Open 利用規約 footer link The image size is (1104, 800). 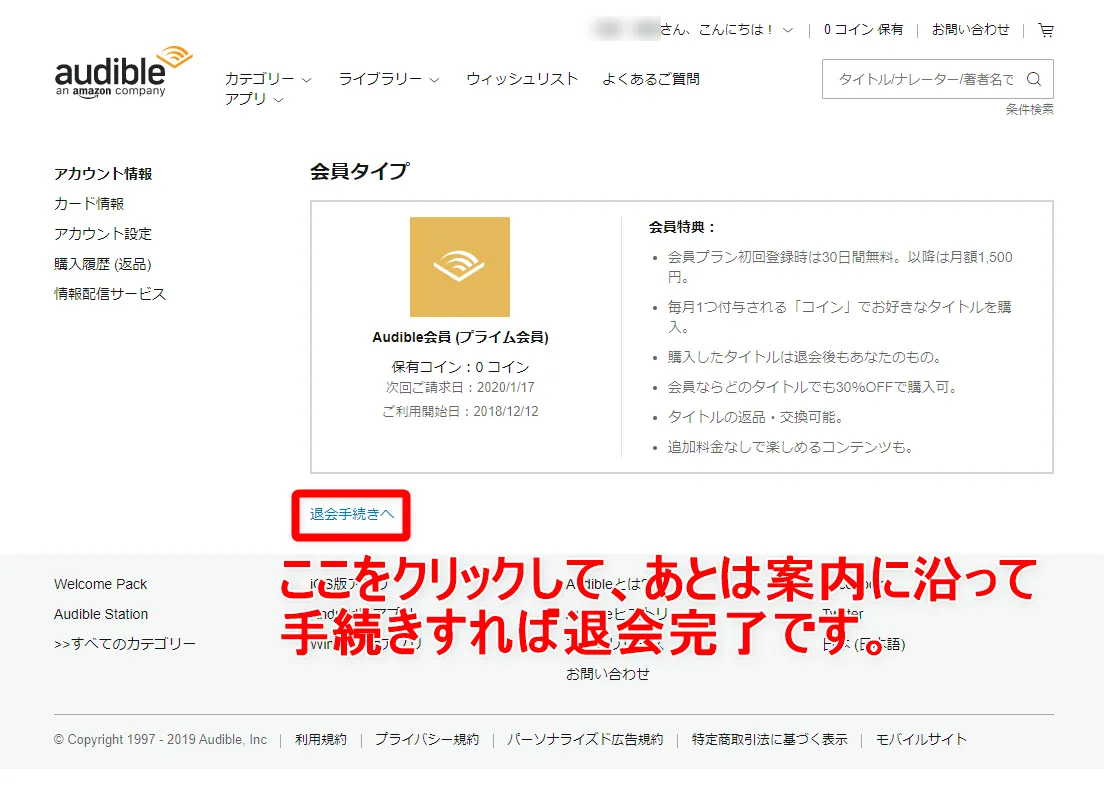[x=321, y=739]
